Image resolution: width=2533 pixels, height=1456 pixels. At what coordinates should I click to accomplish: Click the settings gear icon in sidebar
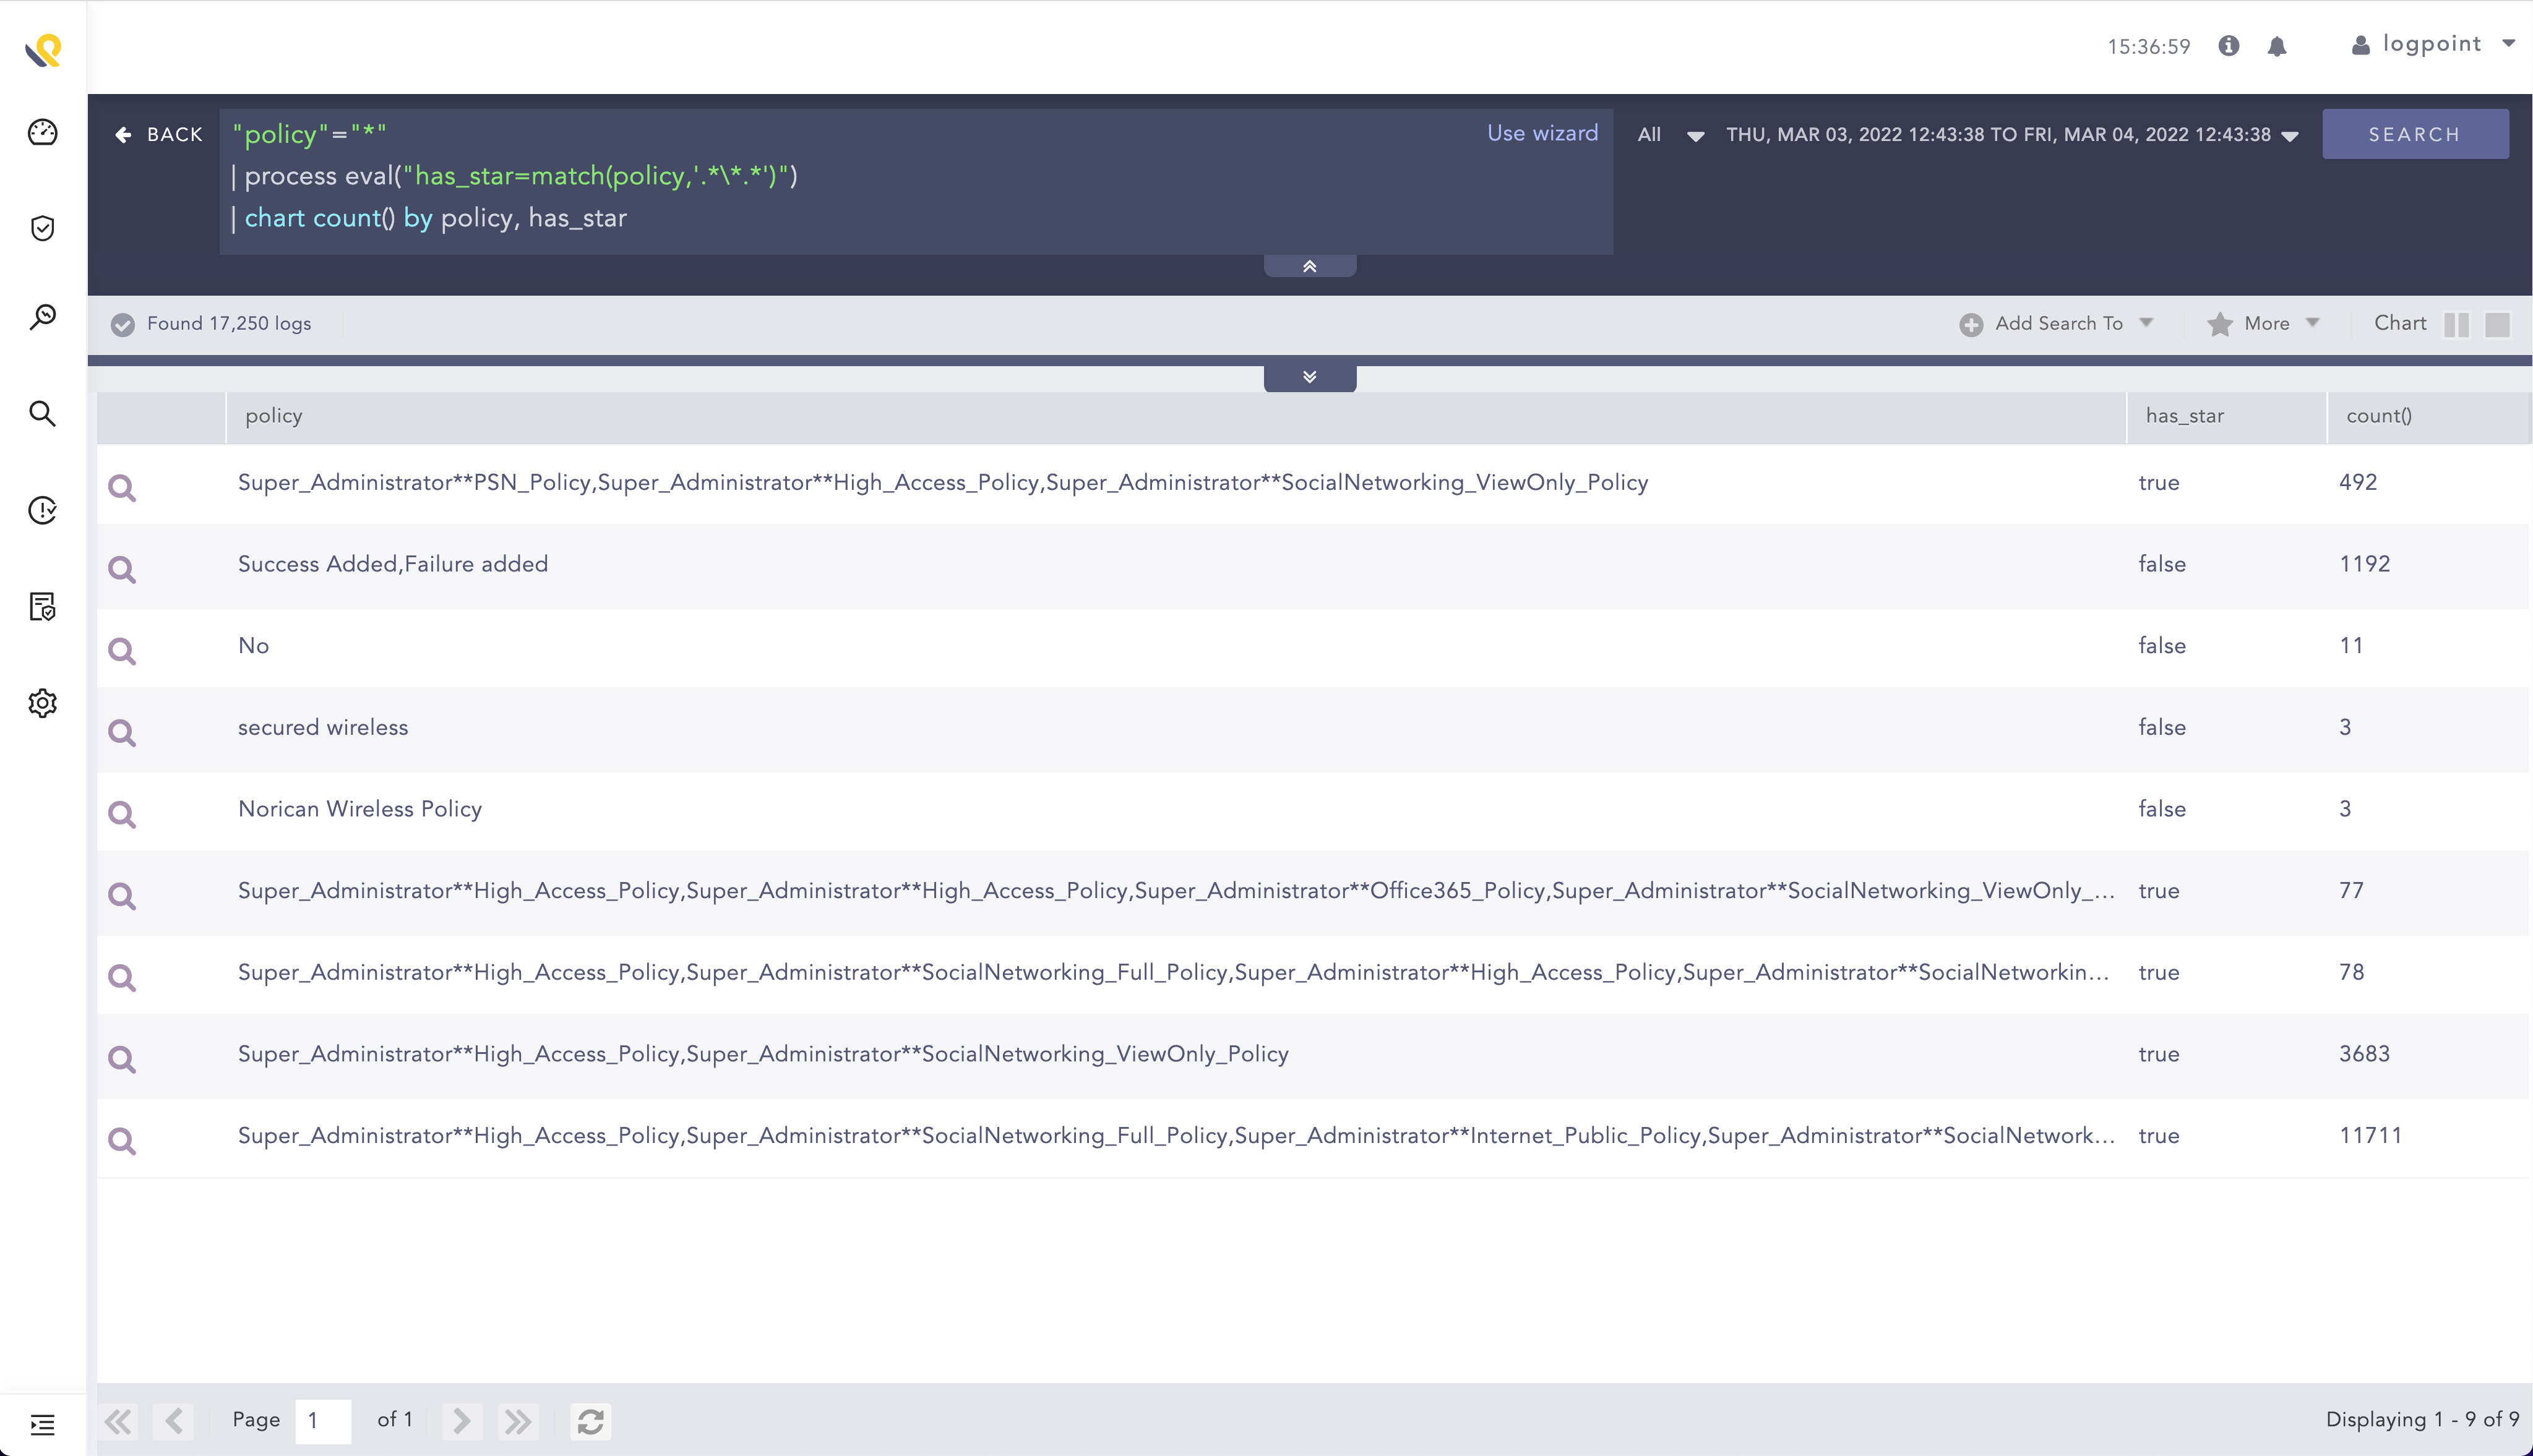(43, 703)
